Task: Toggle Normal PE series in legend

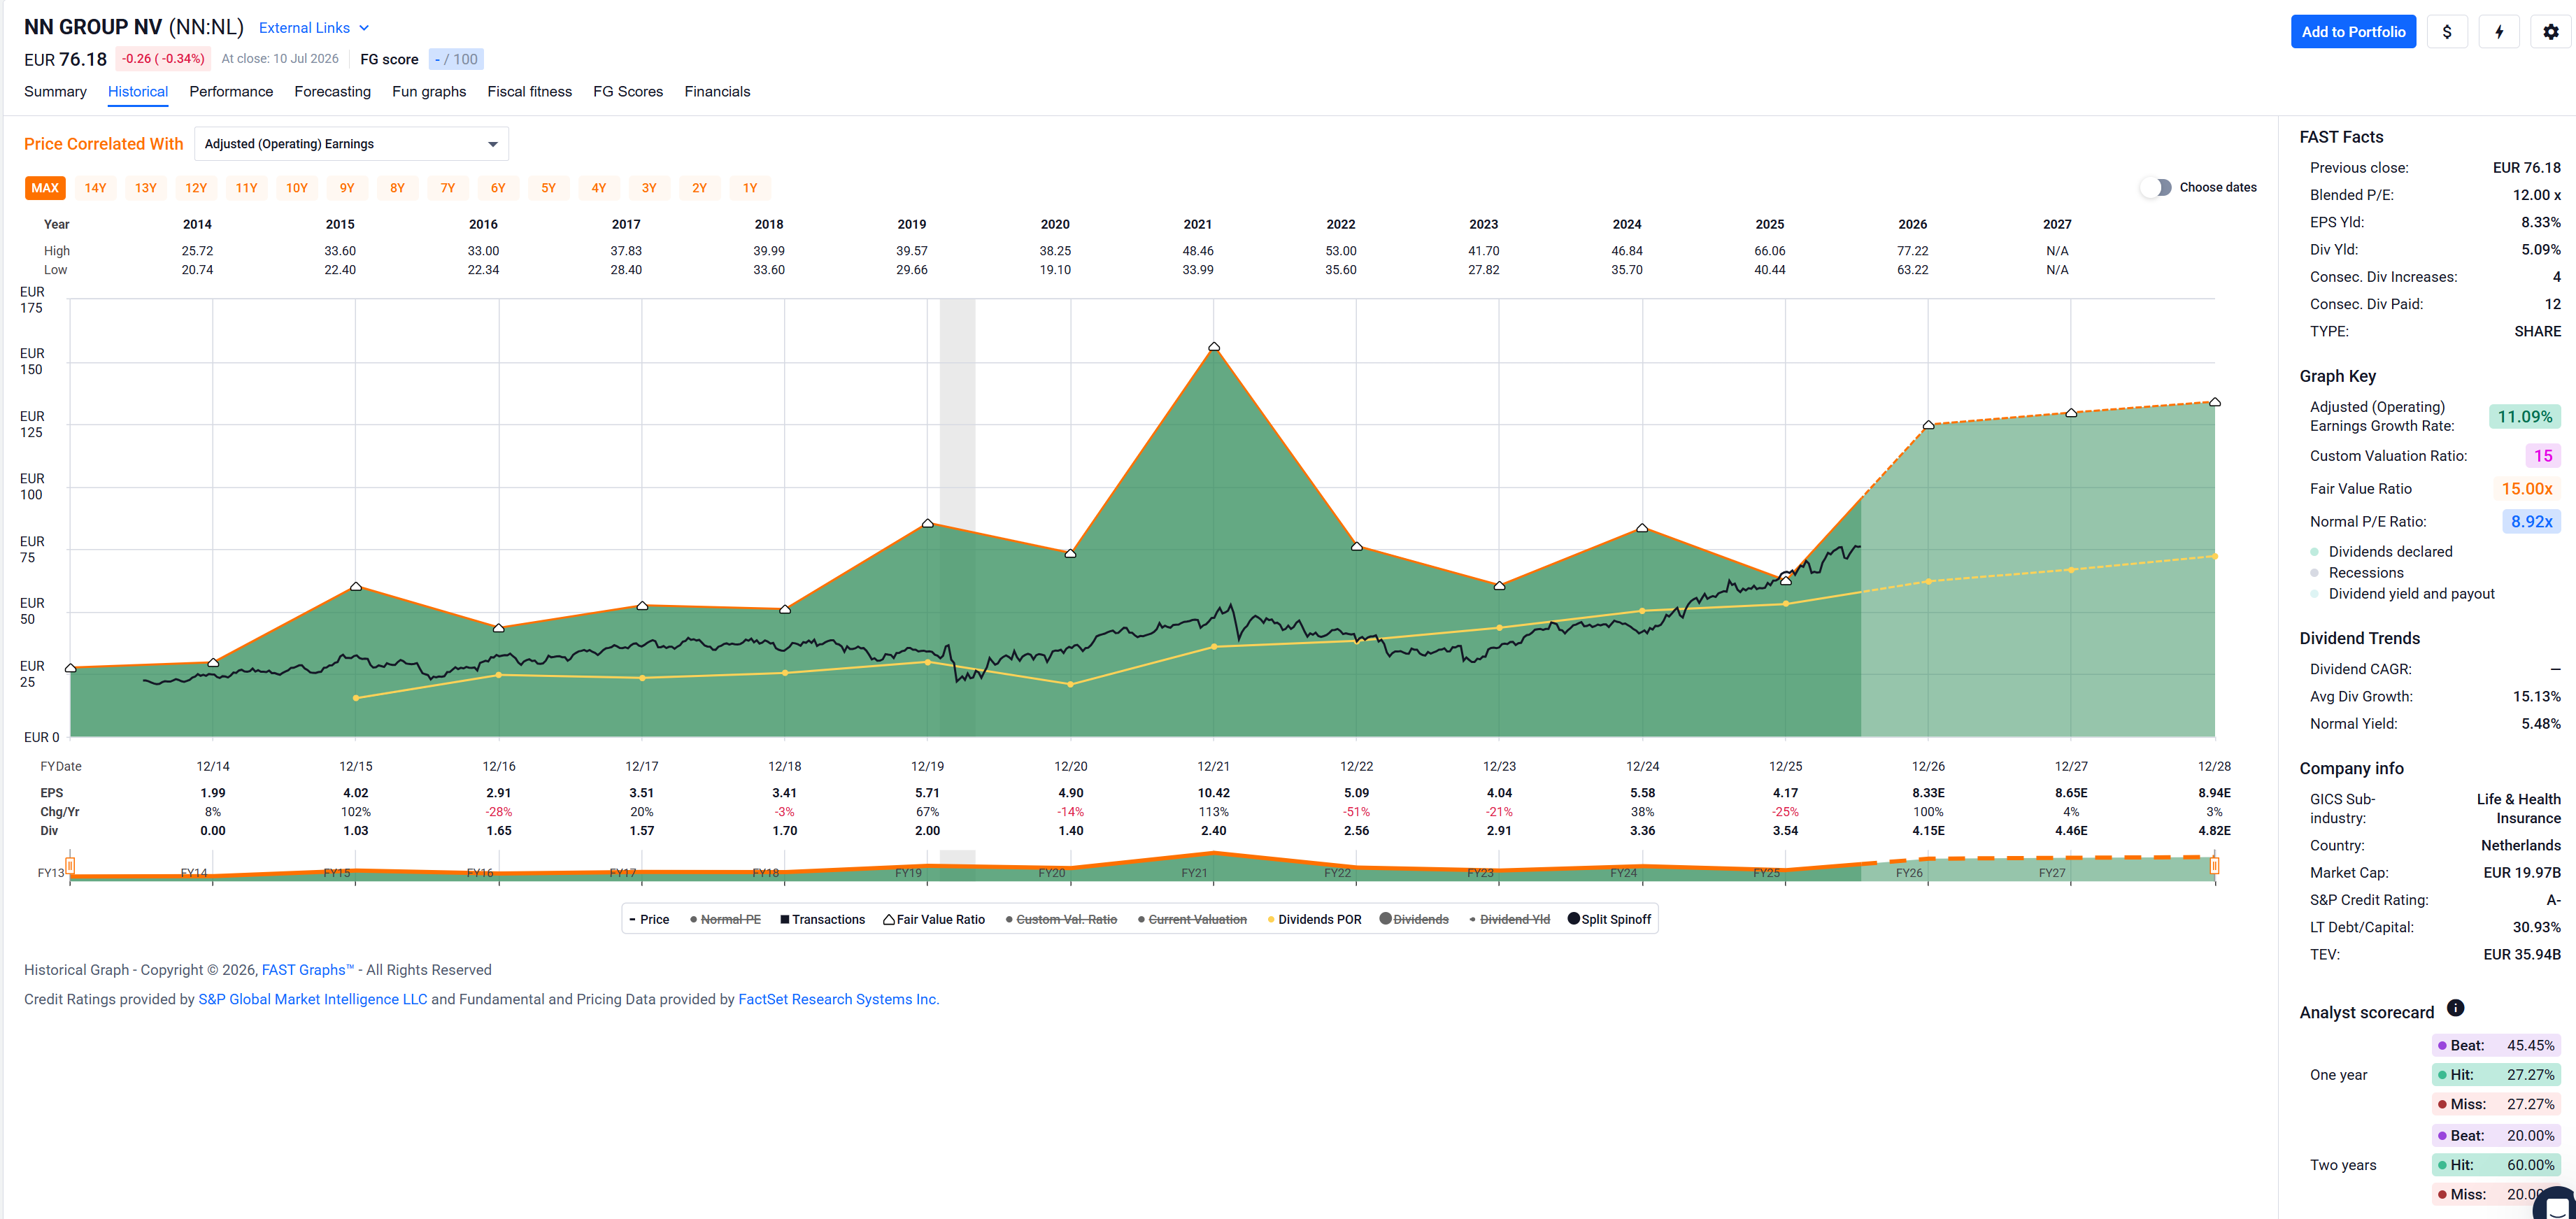Action: click(725, 919)
